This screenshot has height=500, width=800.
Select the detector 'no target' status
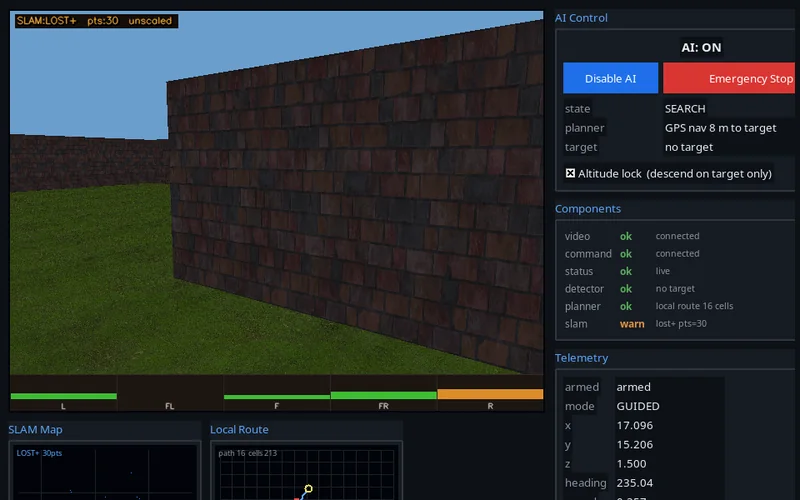click(674, 289)
